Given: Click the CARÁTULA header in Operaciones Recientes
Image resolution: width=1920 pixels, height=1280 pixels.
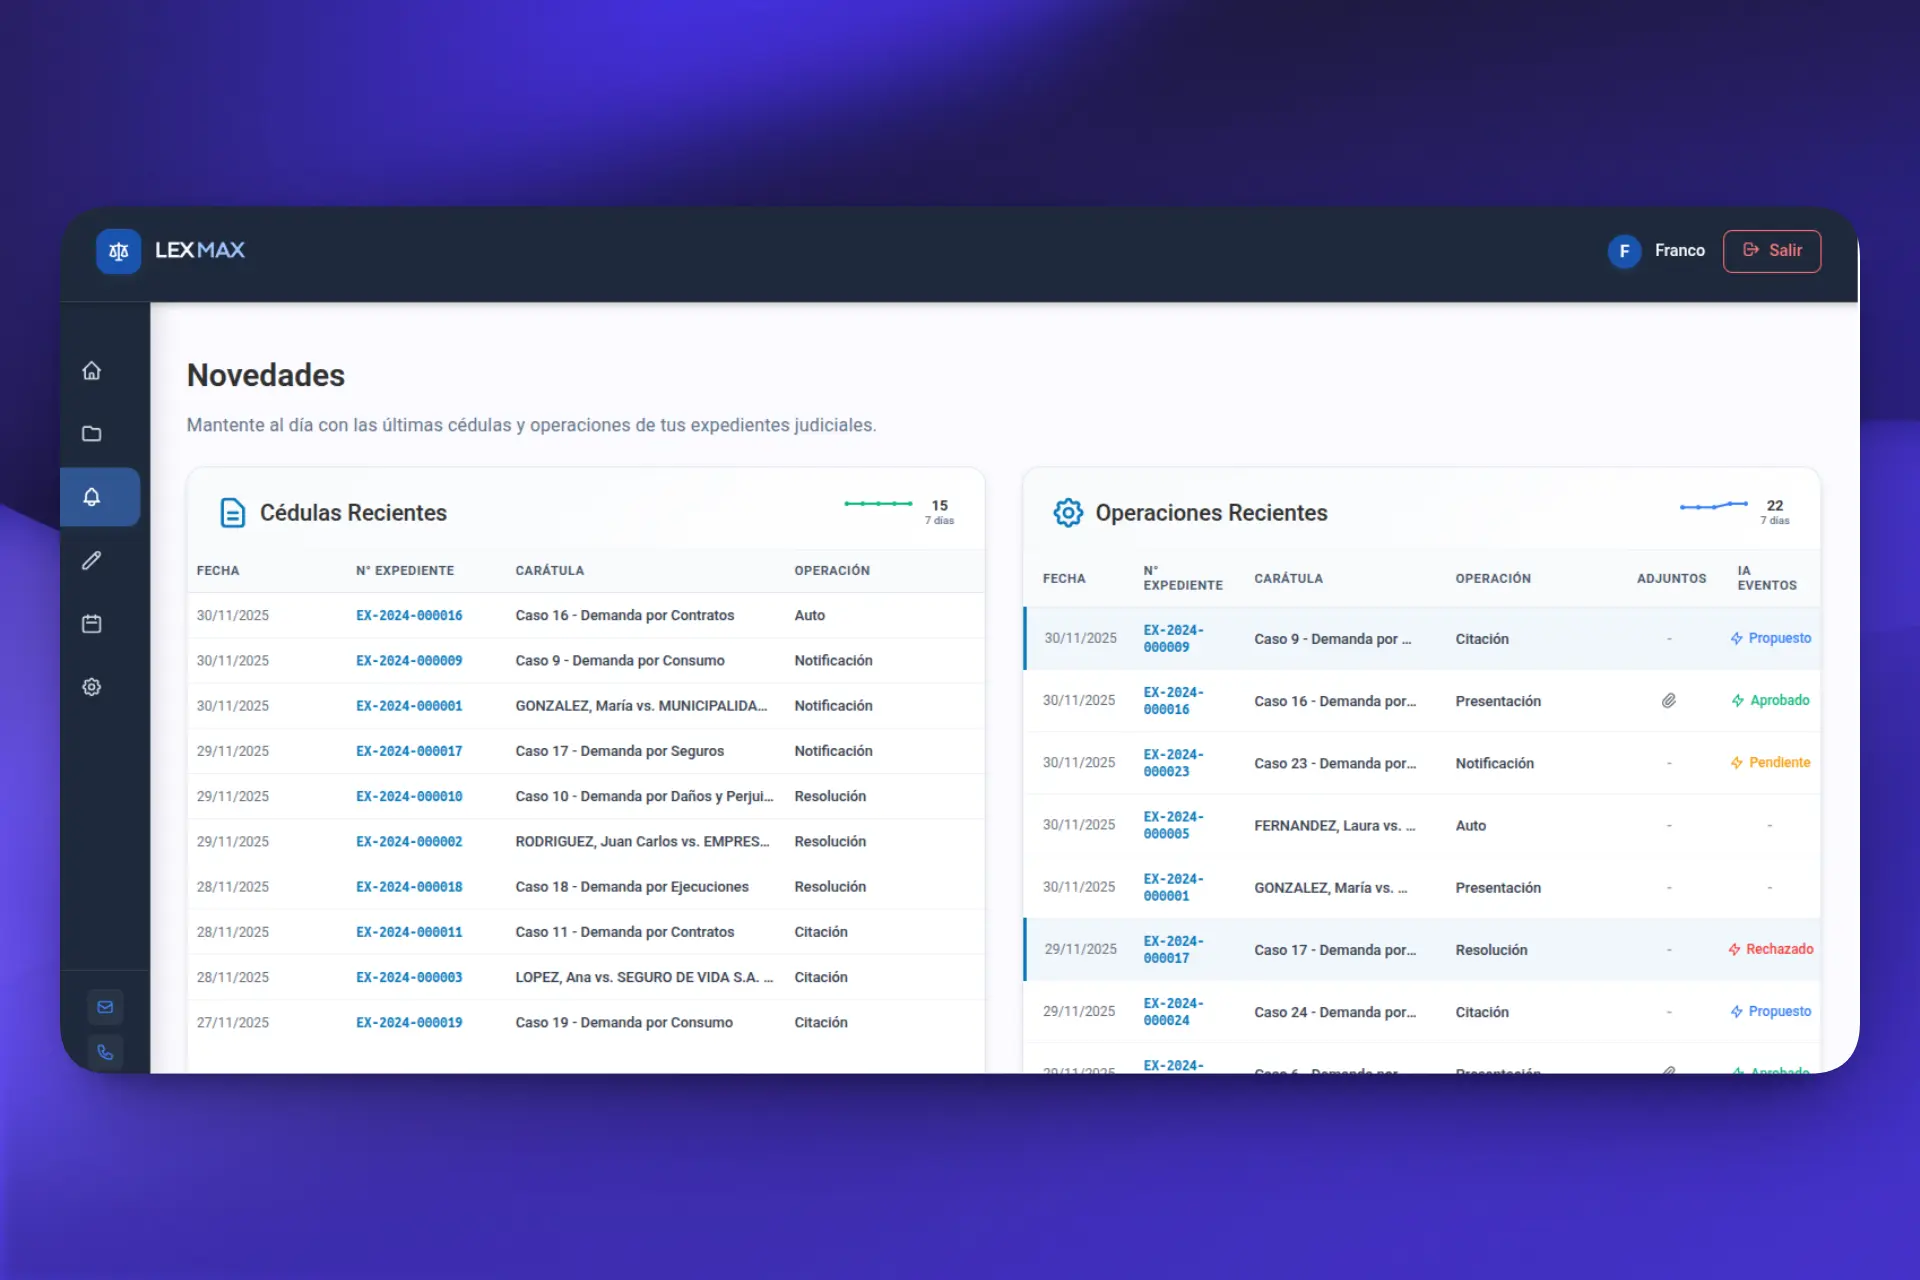Looking at the screenshot, I should (1288, 579).
